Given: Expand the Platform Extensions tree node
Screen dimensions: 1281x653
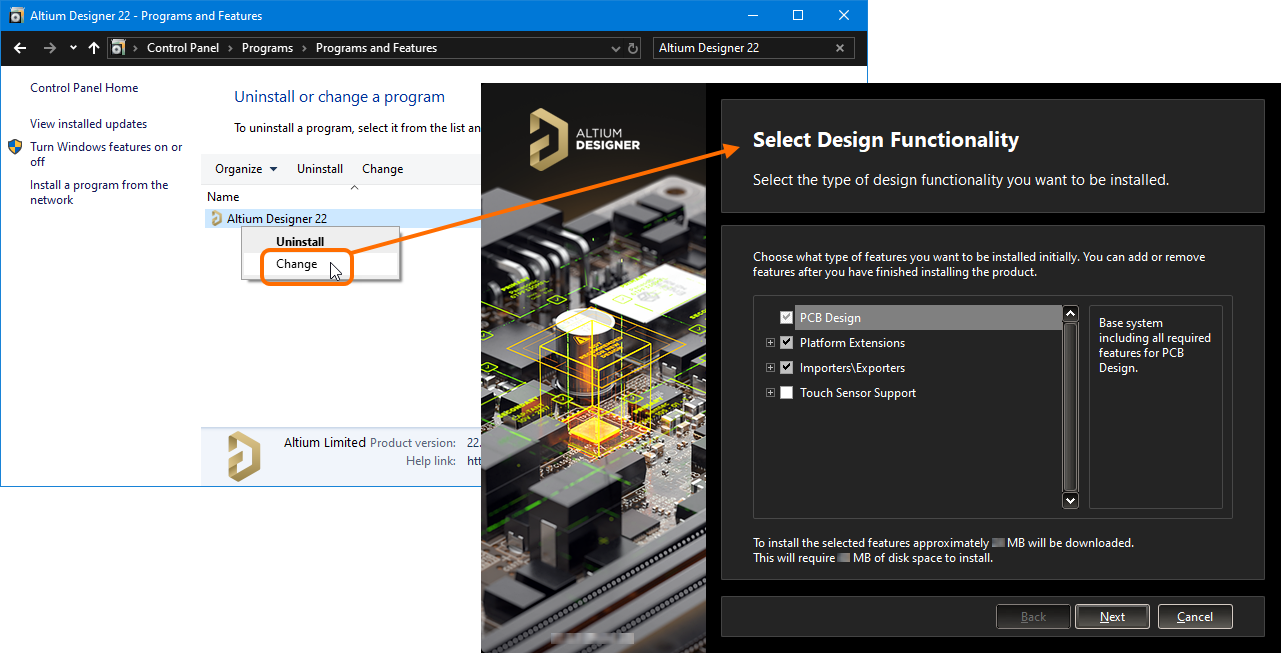Looking at the screenshot, I should 770,343.
